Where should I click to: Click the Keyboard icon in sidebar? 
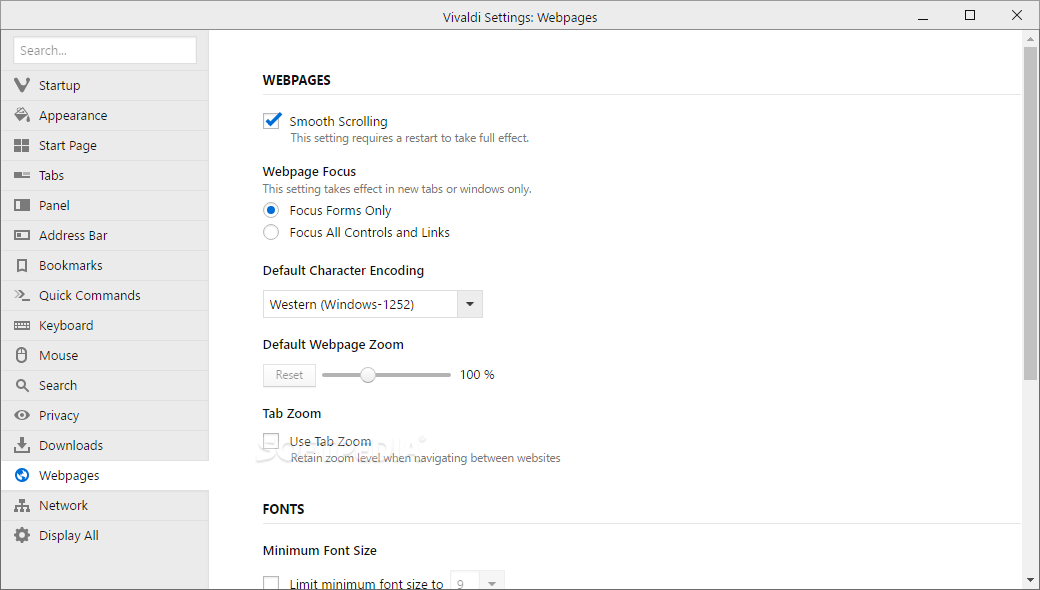coord(21,325)
